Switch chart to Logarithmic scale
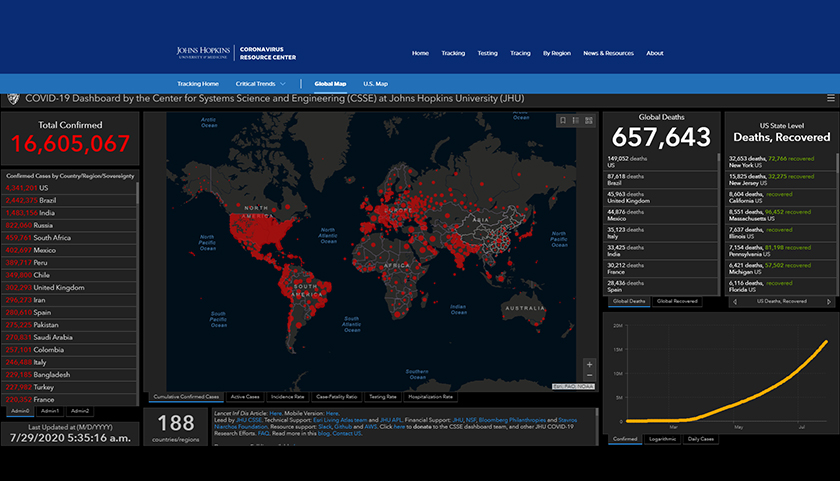This screenshot has height=481, width=840. click(663, 439)
